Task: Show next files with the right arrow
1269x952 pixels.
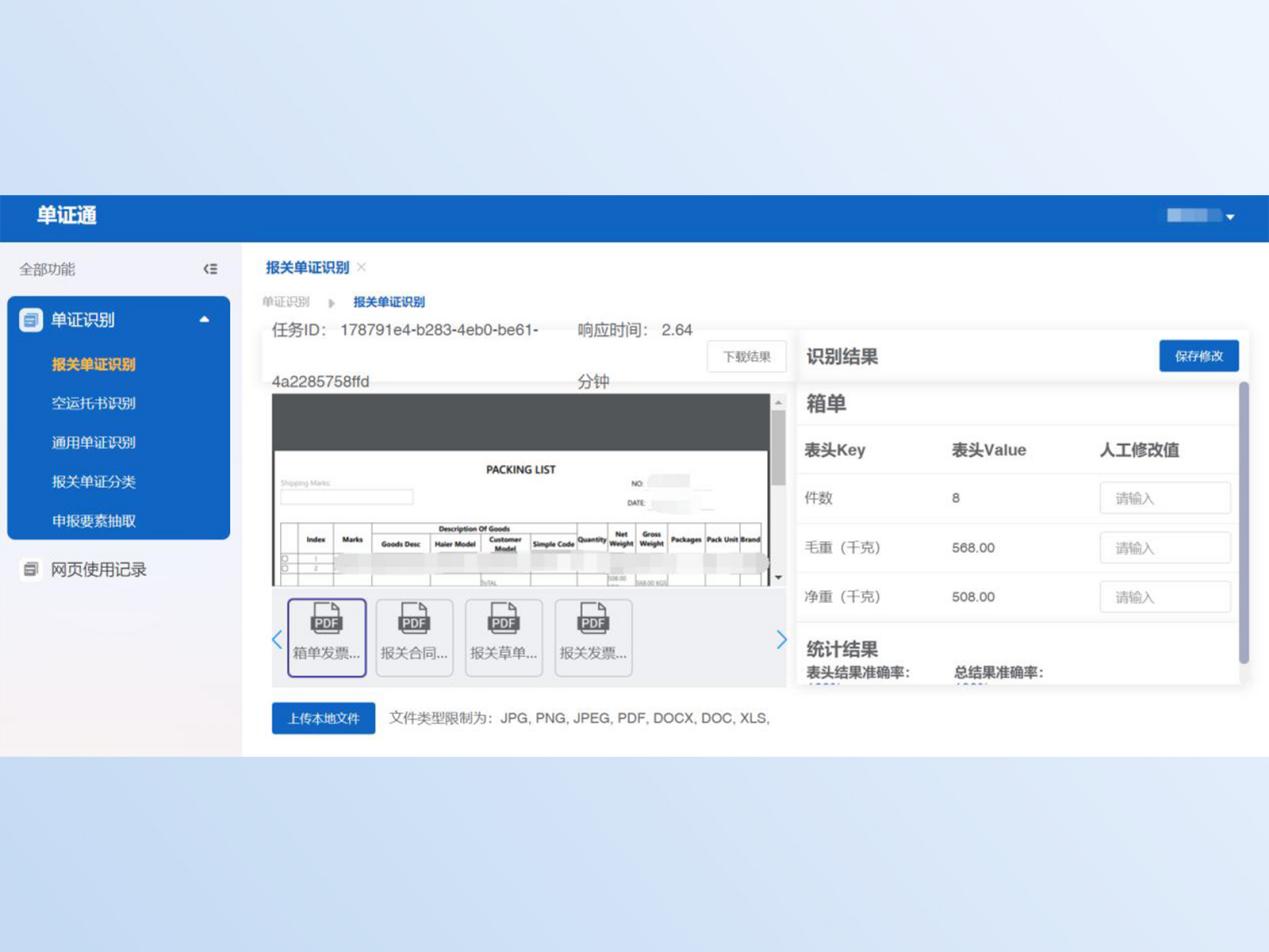Action: click(781, 640)
